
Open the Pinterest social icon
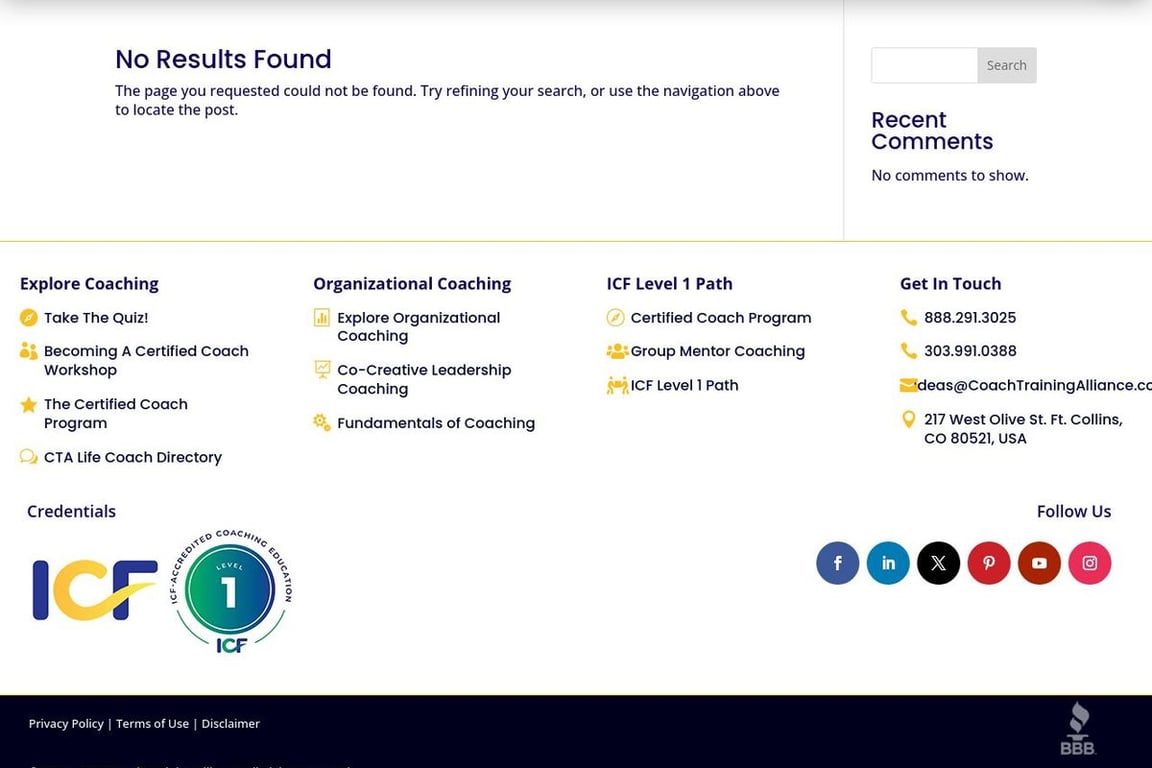coord(989,563)
